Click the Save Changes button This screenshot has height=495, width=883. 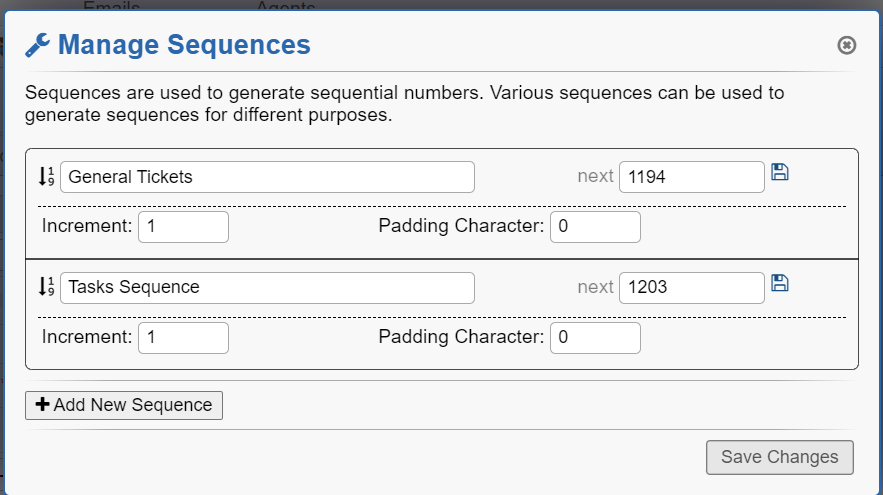(x=779, y=457)
